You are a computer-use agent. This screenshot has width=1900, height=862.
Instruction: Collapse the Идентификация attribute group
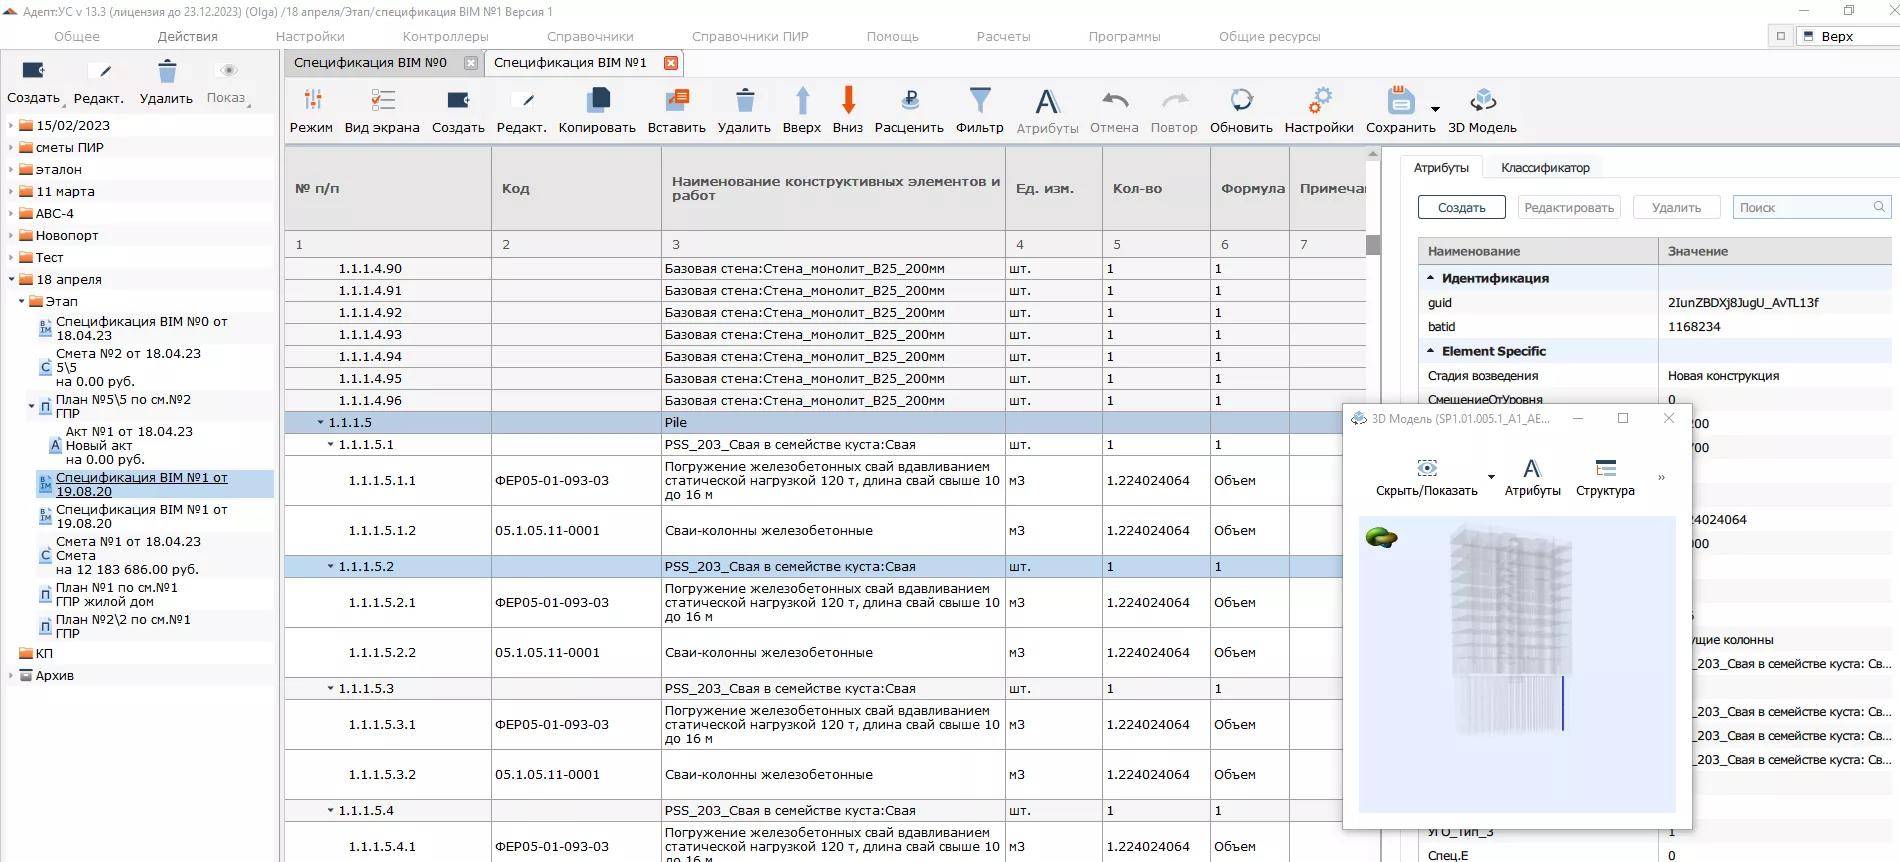[1431, 278]
